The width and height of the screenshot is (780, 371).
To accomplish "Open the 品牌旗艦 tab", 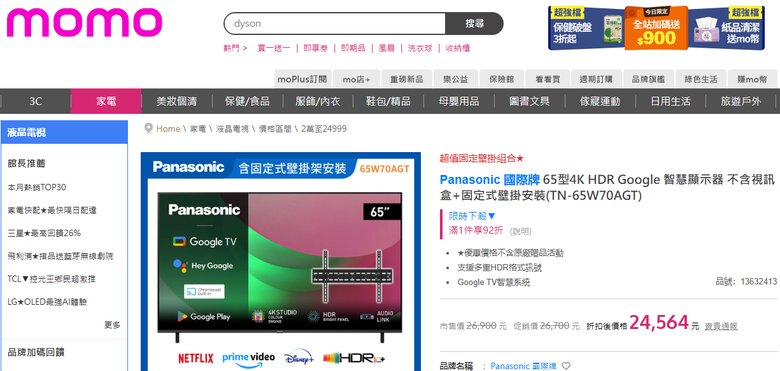I will (649, 79).
